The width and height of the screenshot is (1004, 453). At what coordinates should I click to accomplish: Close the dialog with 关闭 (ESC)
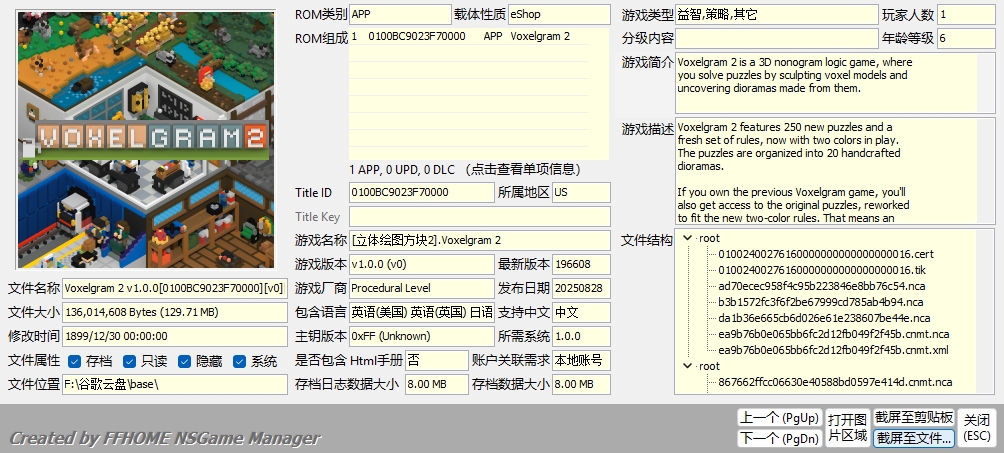pos(977,428)
